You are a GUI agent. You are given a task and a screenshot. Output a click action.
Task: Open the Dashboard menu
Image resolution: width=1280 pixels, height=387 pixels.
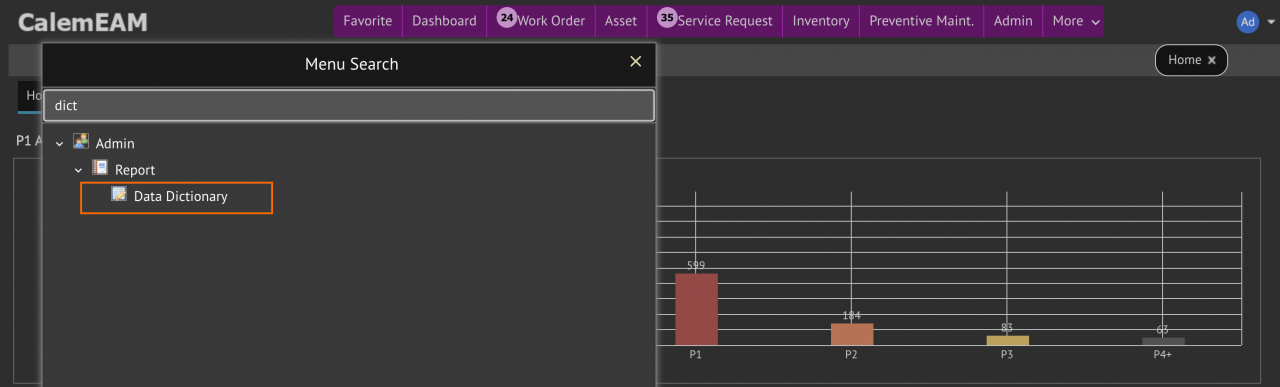coord(444,21)
